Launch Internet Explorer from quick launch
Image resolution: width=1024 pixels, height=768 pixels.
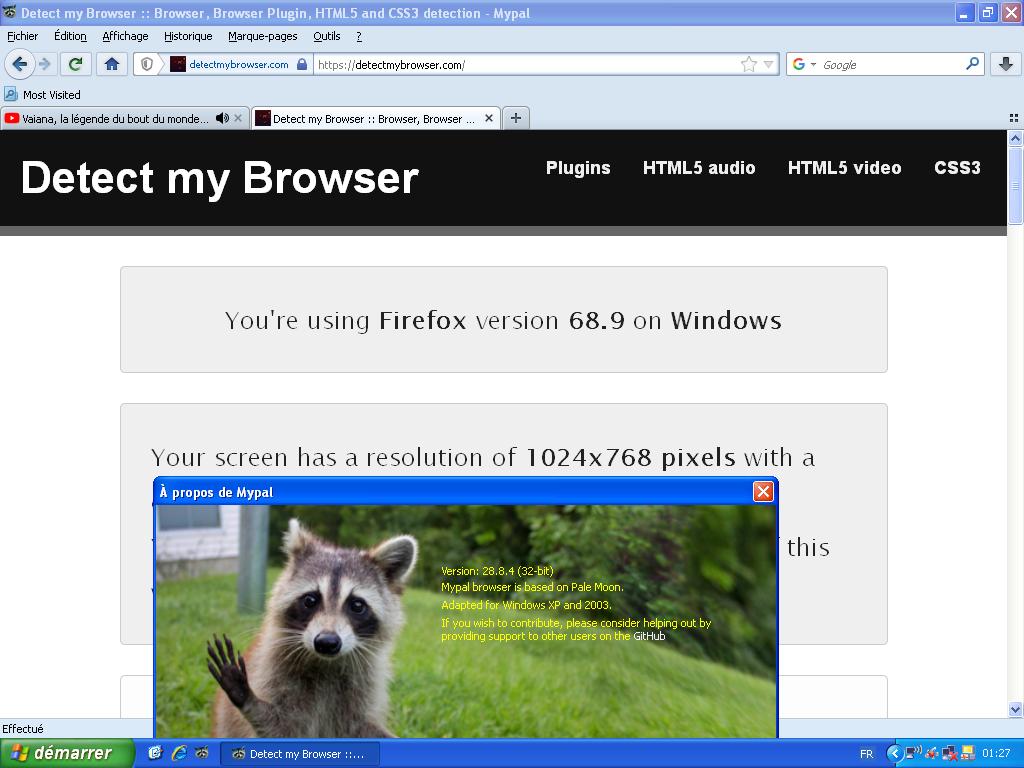click(178, 753)
